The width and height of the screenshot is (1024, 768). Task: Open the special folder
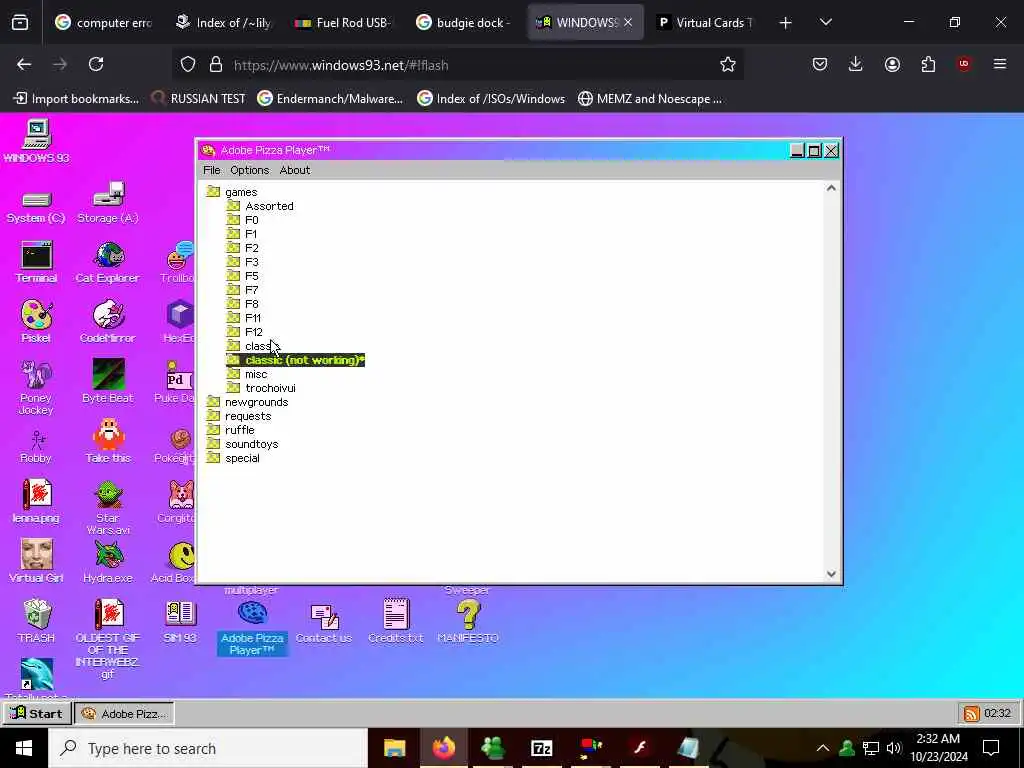[233, 458]
